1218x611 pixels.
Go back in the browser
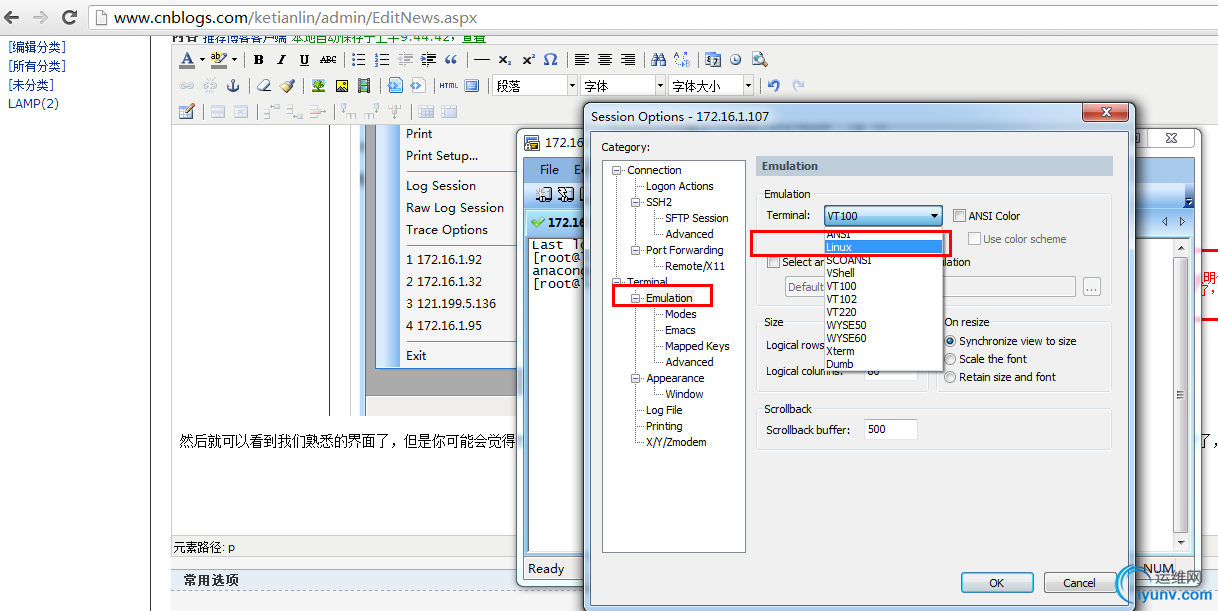14,17
